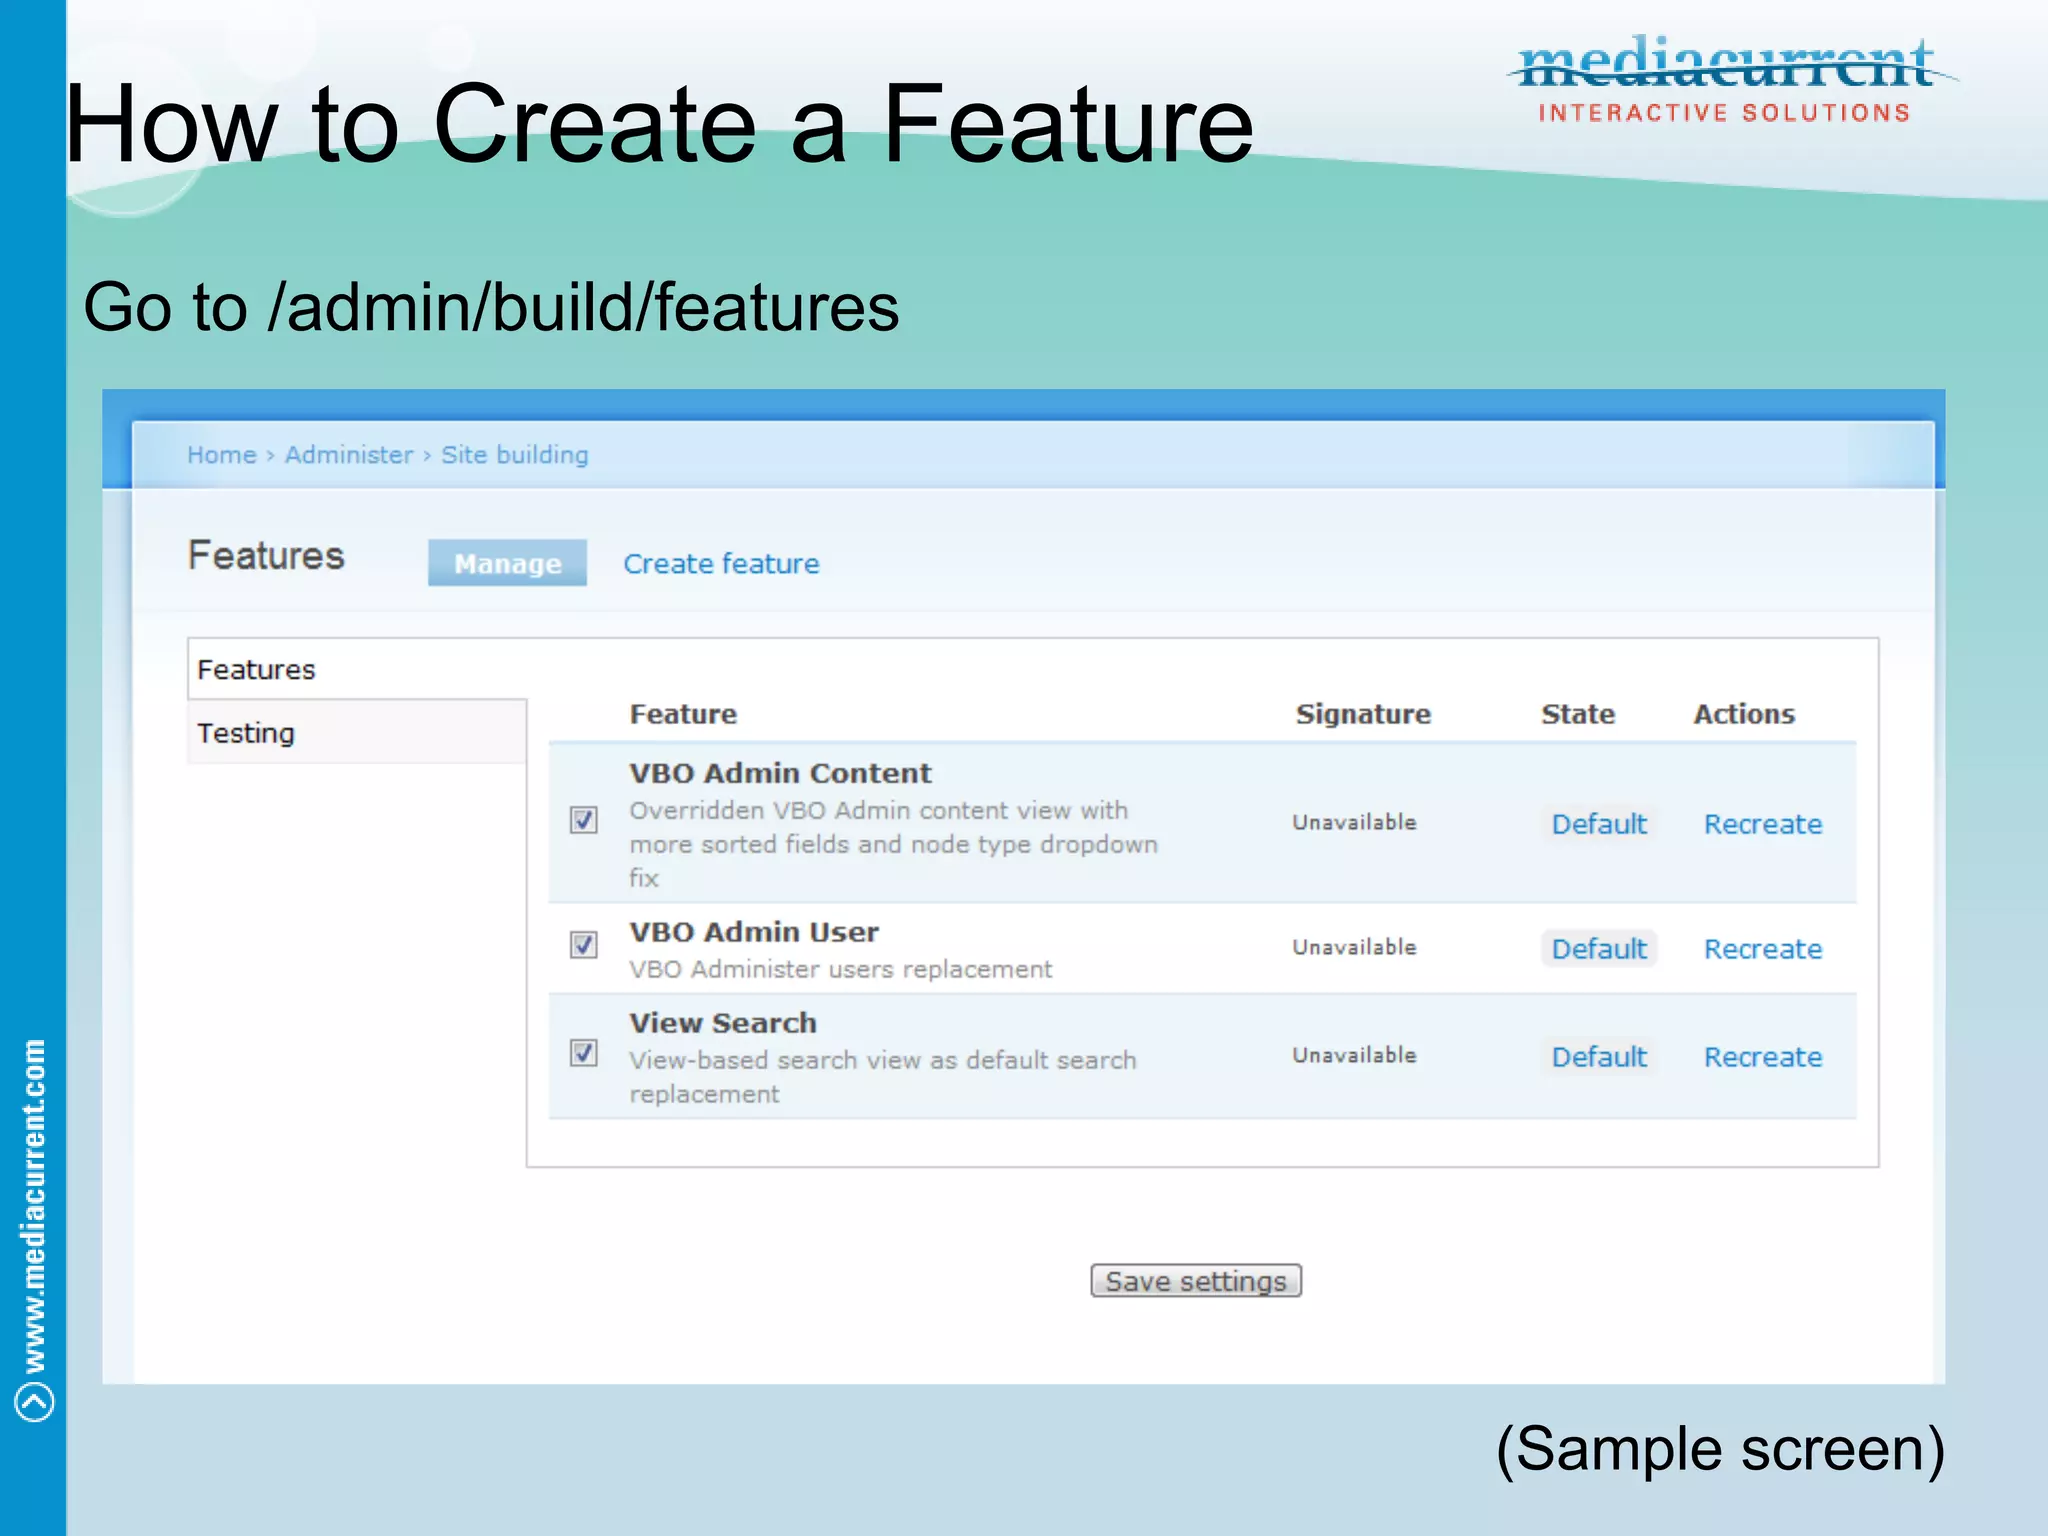Viewport: 2048px width, 1536px height.
Task: Click the View Search title
Action: click(x=723, y=1023)
